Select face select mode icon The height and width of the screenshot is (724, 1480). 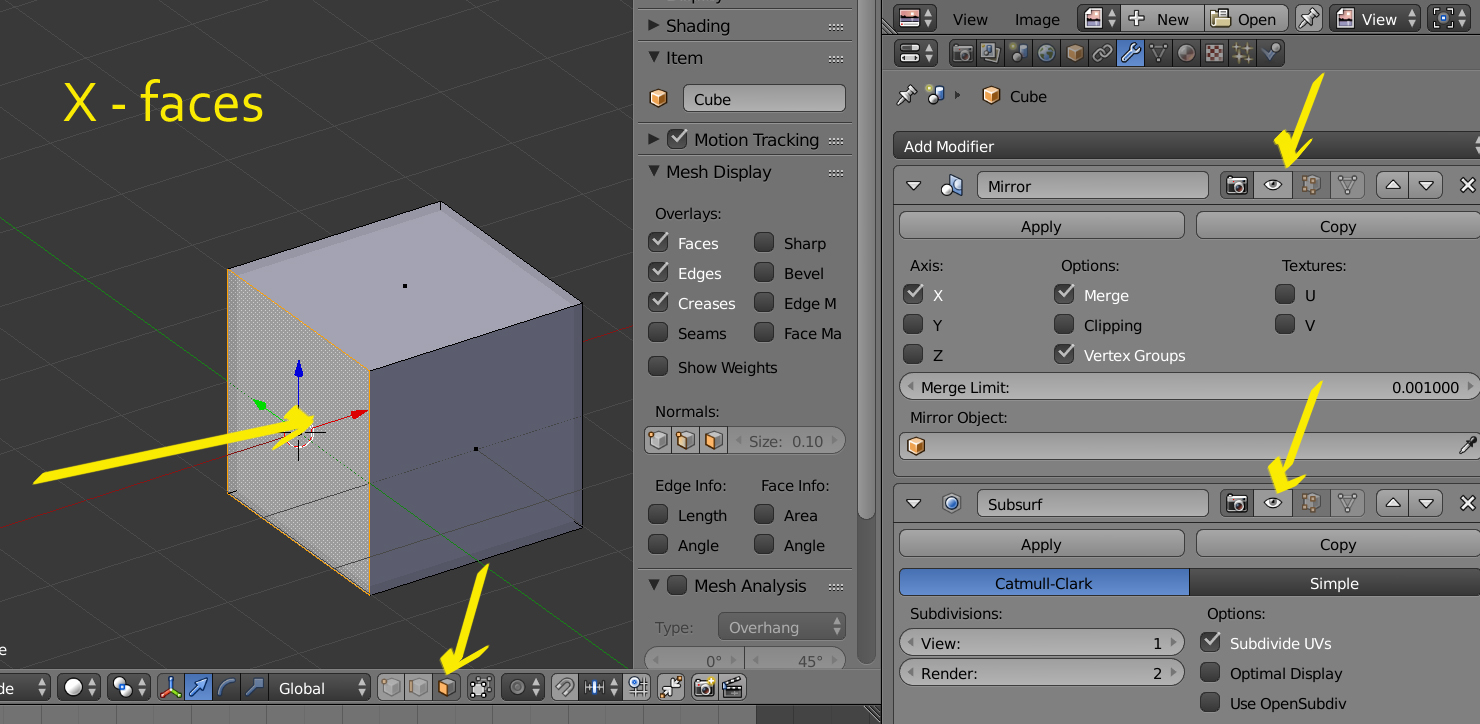tap(447, 687)
